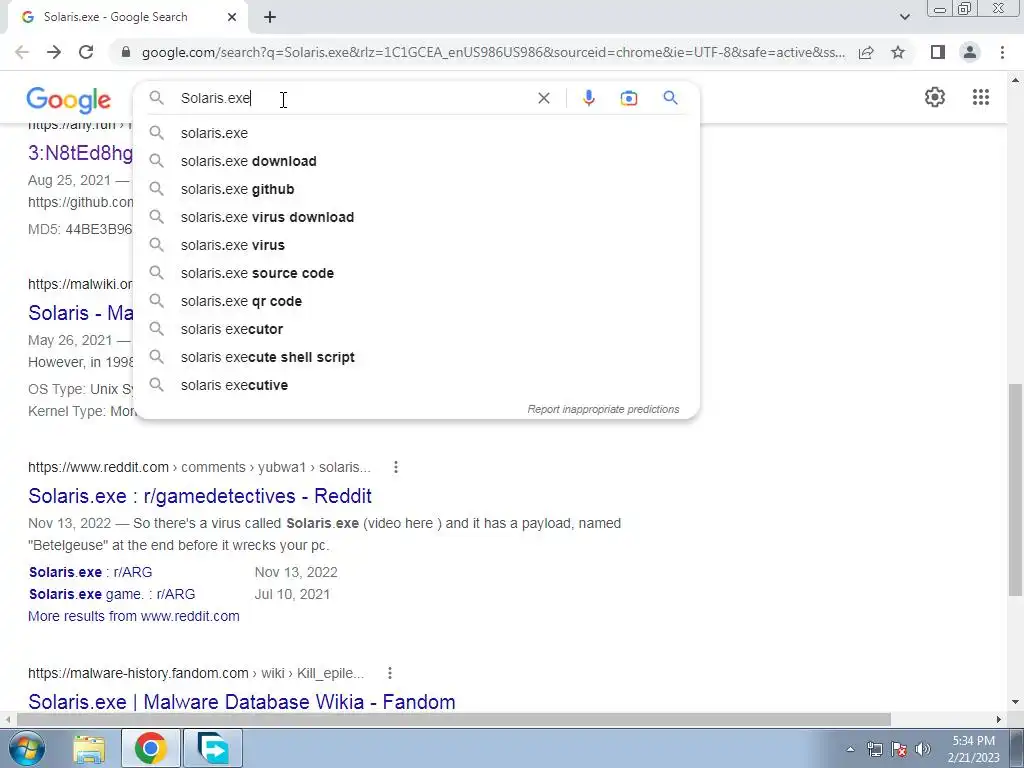Open tab search dropdown arrow
Image resolution: width=1024 pixels, height=768 pixels.
[x=904, y=17]
